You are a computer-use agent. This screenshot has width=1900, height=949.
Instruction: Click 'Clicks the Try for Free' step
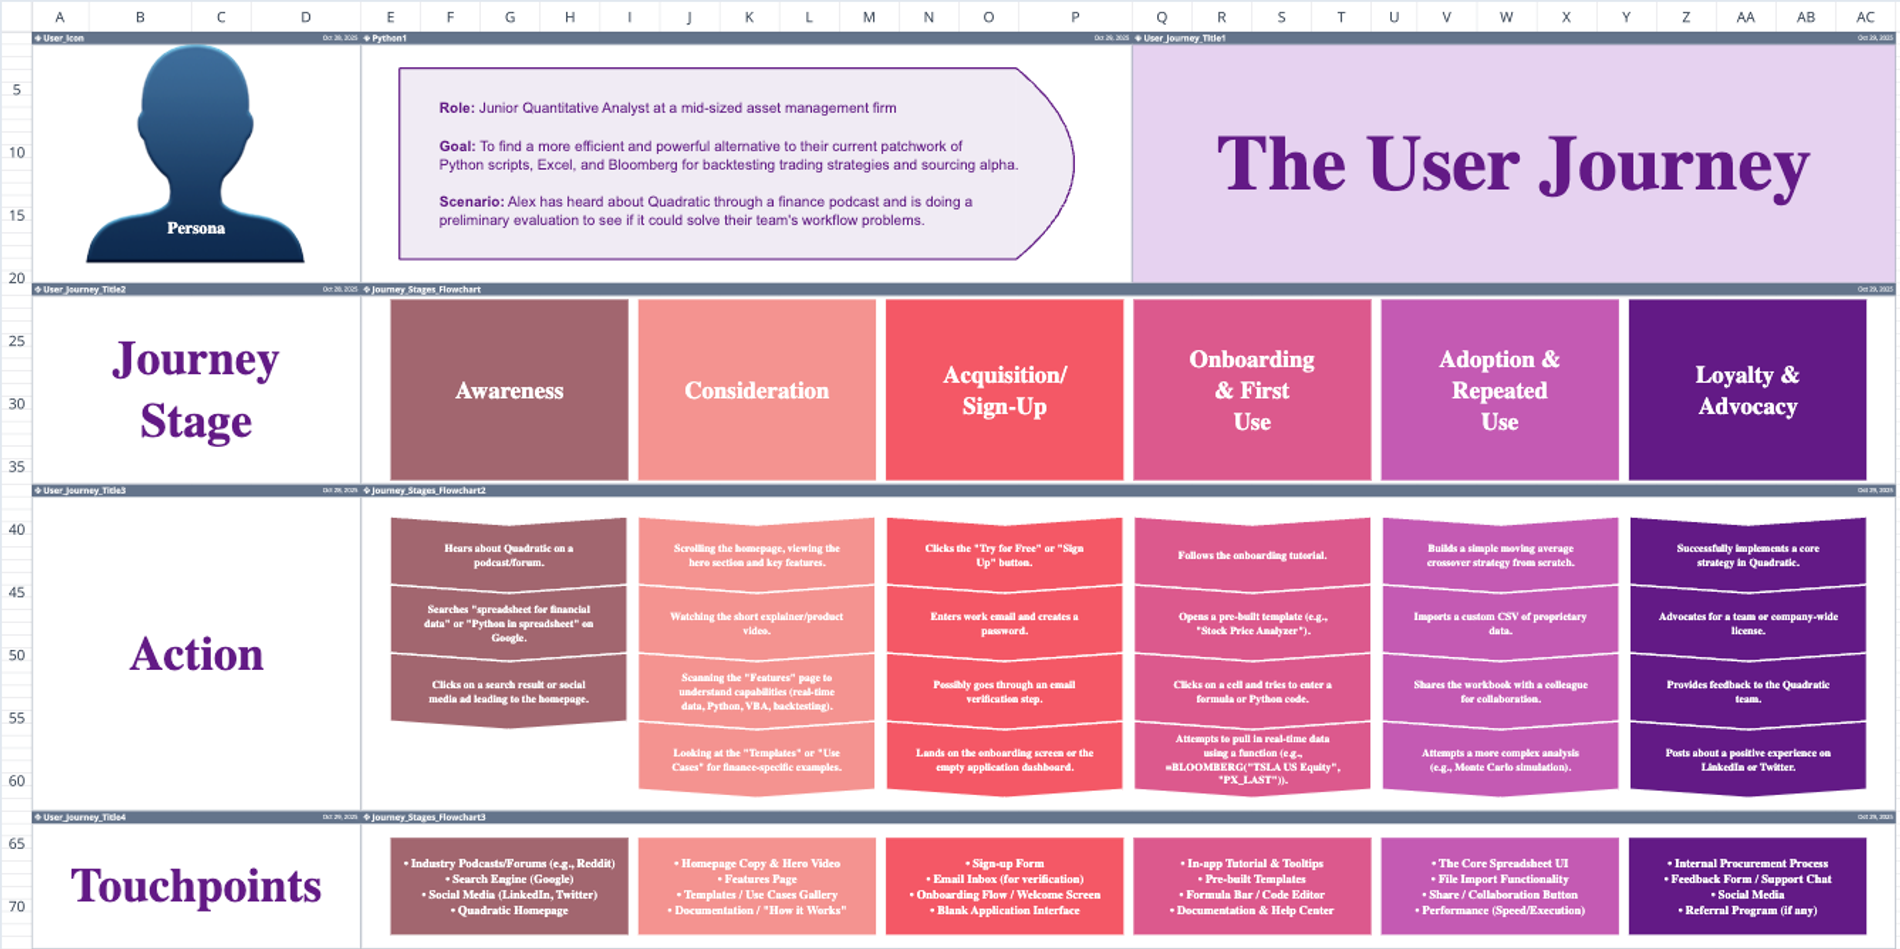1004,555
